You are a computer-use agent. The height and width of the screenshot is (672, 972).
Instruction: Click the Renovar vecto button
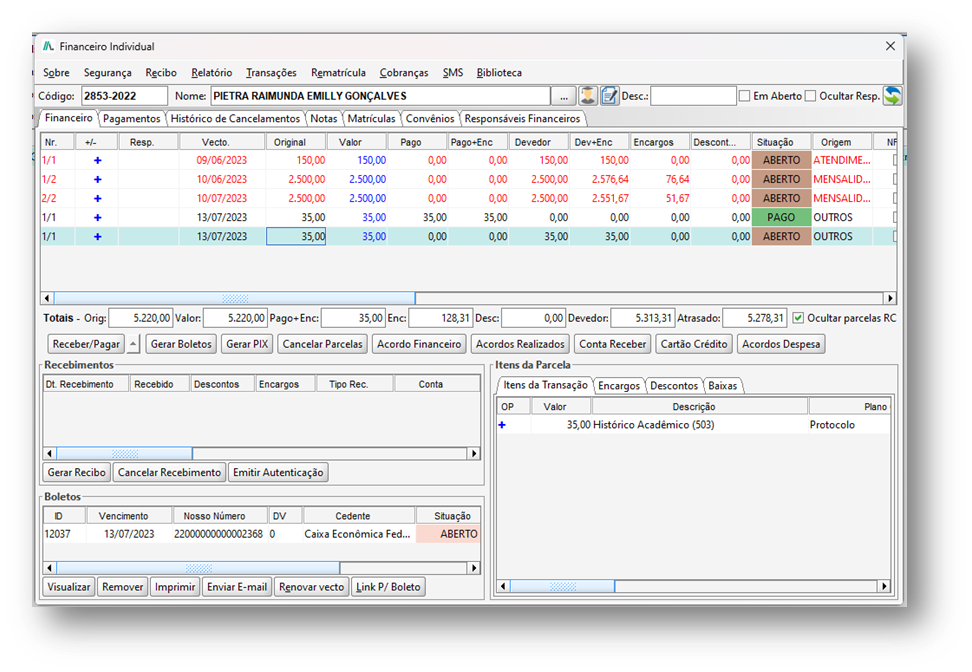[311, 587]
